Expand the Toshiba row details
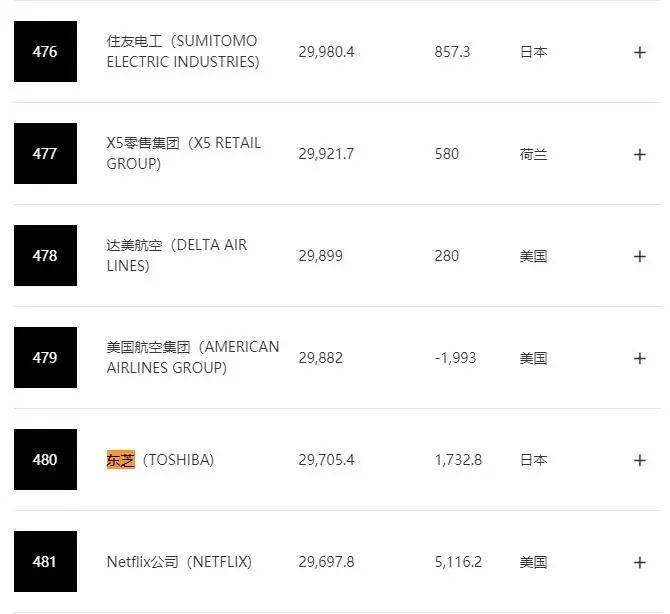Screen dimensions: 670x614 pyautogui.click(x=640, y=460)
